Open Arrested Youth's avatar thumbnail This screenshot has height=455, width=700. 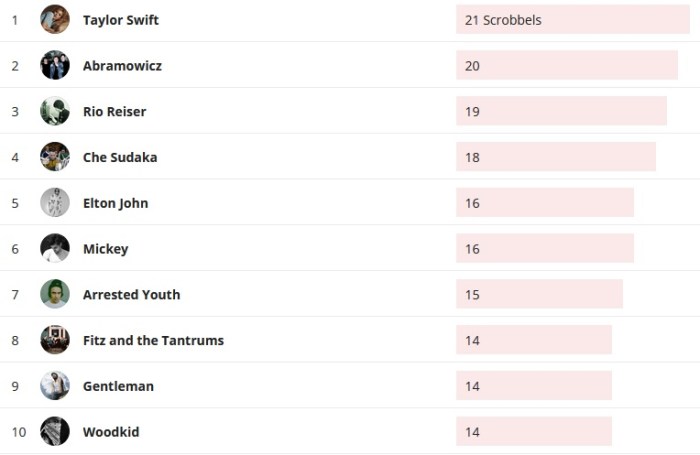55,294
